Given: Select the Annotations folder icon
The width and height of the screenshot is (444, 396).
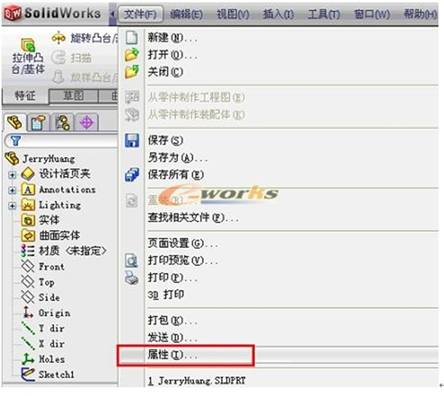Looking at the screenshot, I should tap(28, 189).
